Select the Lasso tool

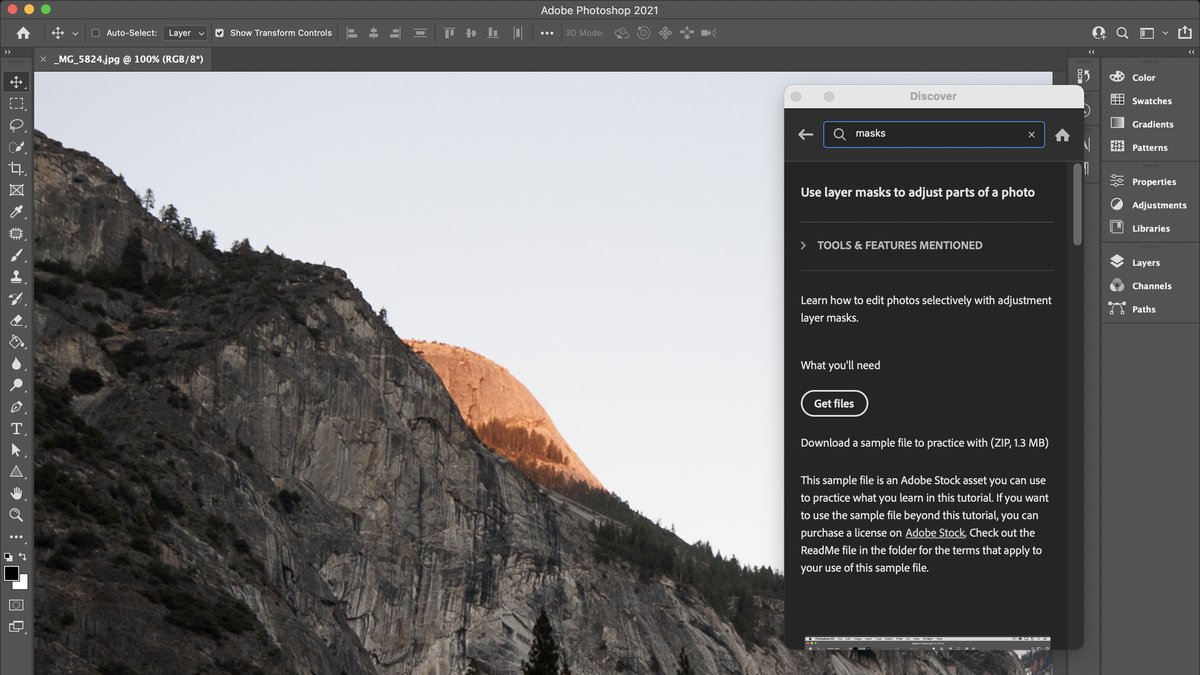(x=16, y=125)
